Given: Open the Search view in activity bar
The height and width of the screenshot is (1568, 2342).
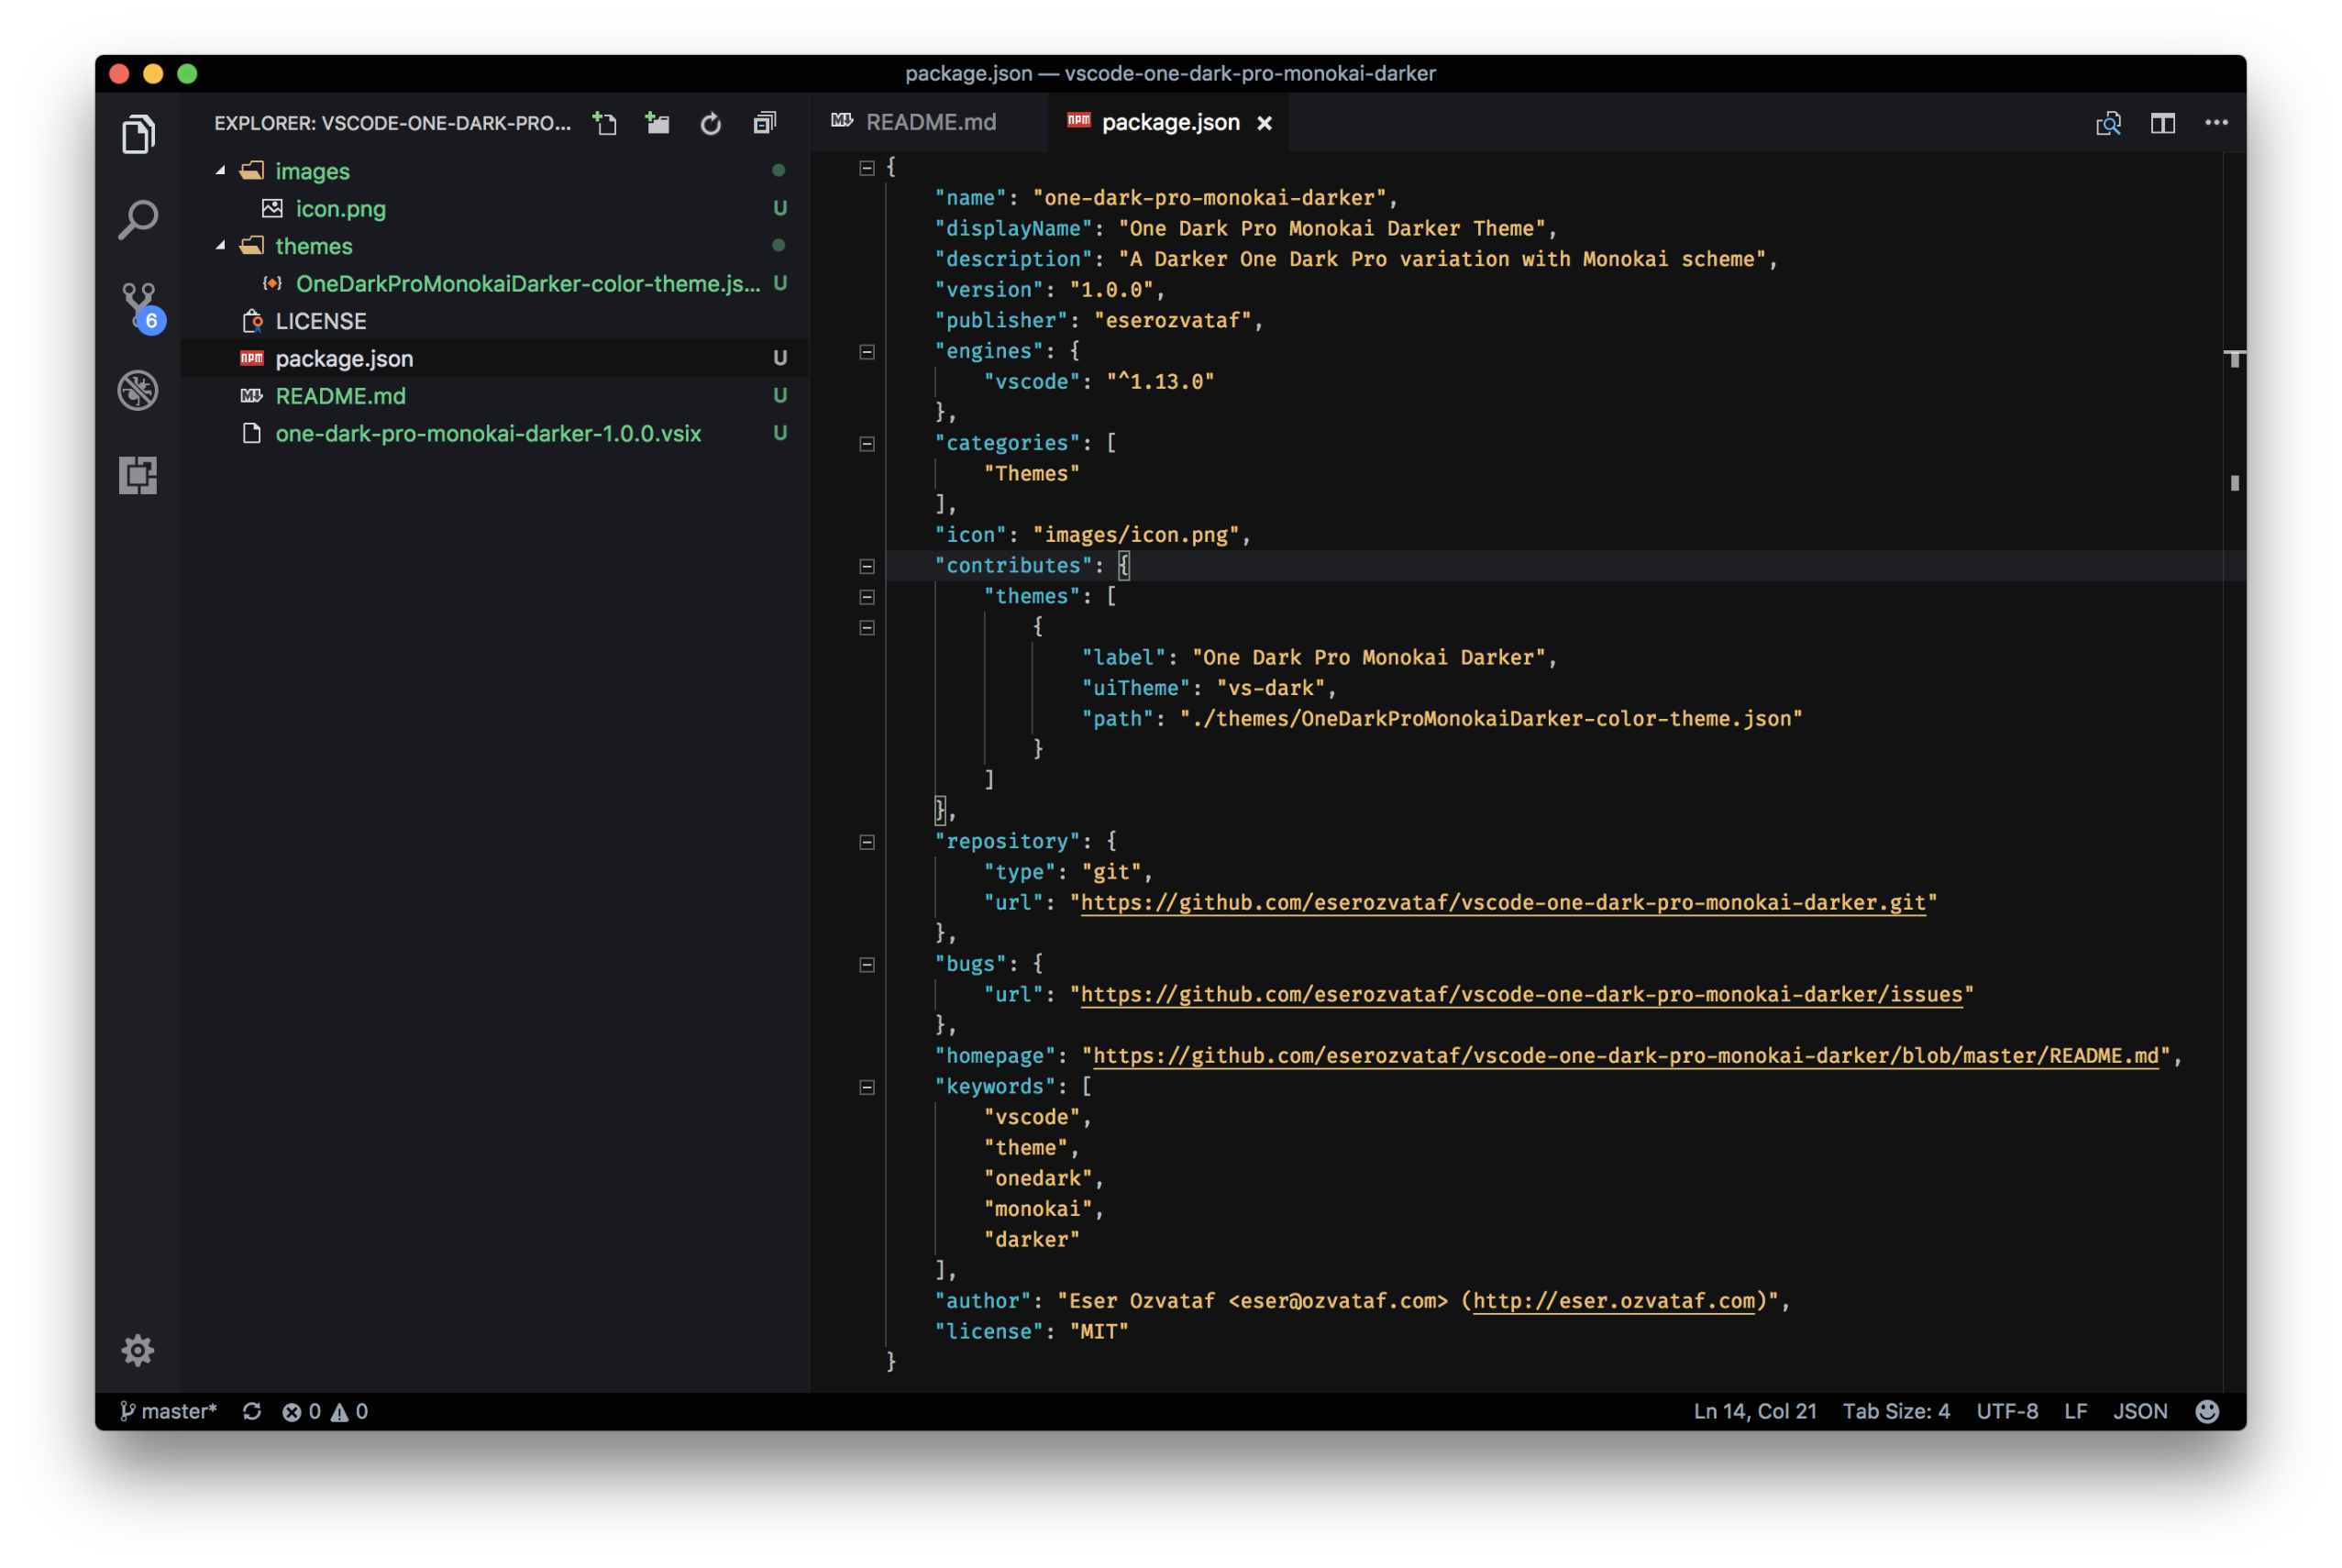Looking at the screenshot, I should click(138, 219).
